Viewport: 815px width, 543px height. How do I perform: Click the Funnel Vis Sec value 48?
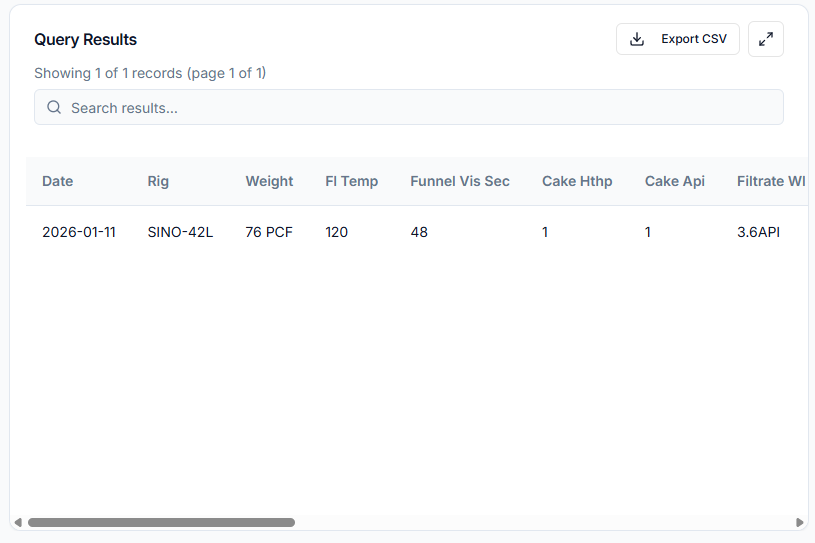pos(419,232)
